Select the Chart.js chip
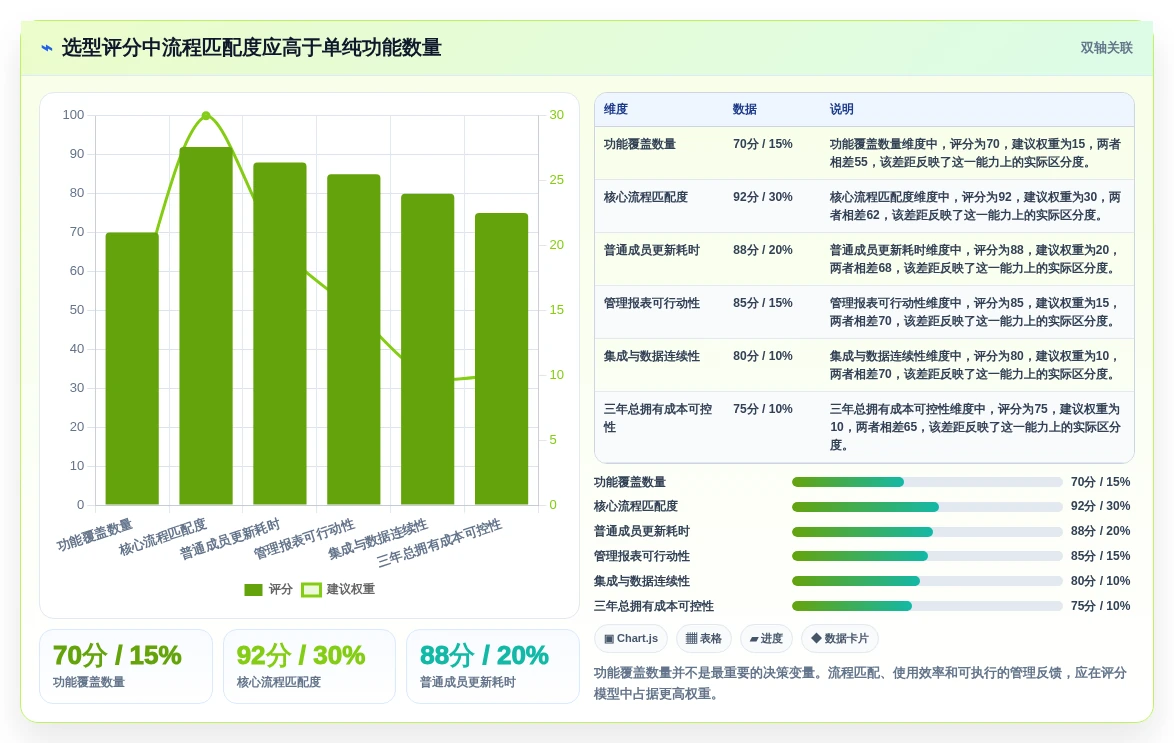Viewport: 1174px width, 743px height. tap(630, 638)
